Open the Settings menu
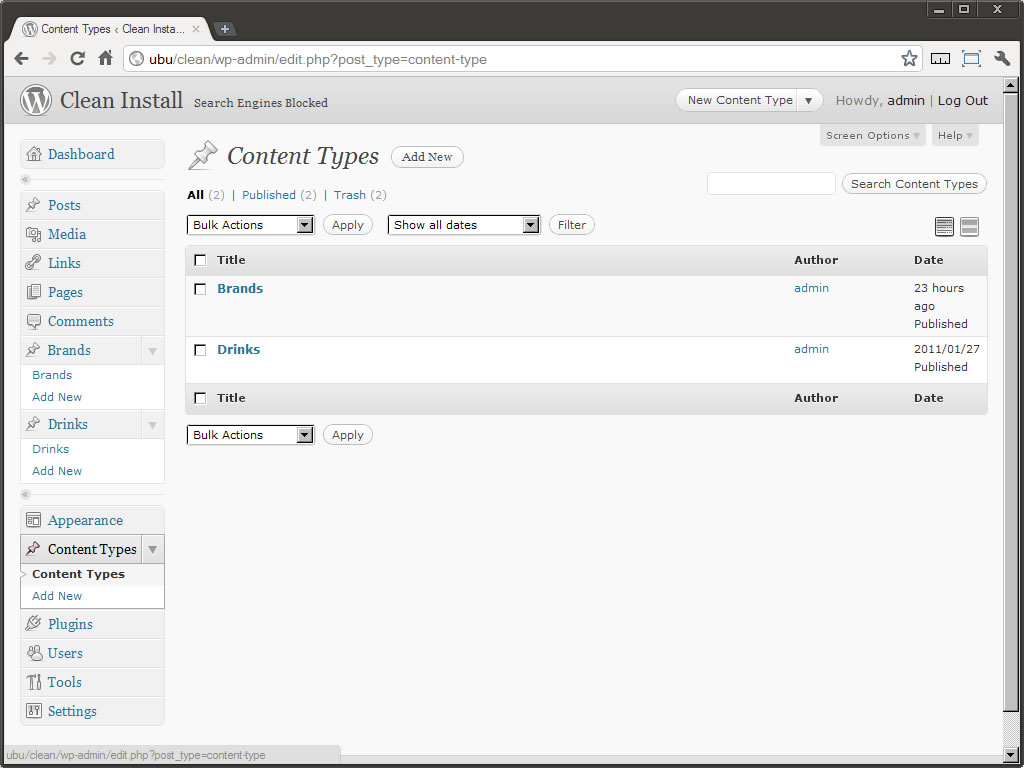The height and width of the screenshot is (768, 1024). [x=72, y=711]
